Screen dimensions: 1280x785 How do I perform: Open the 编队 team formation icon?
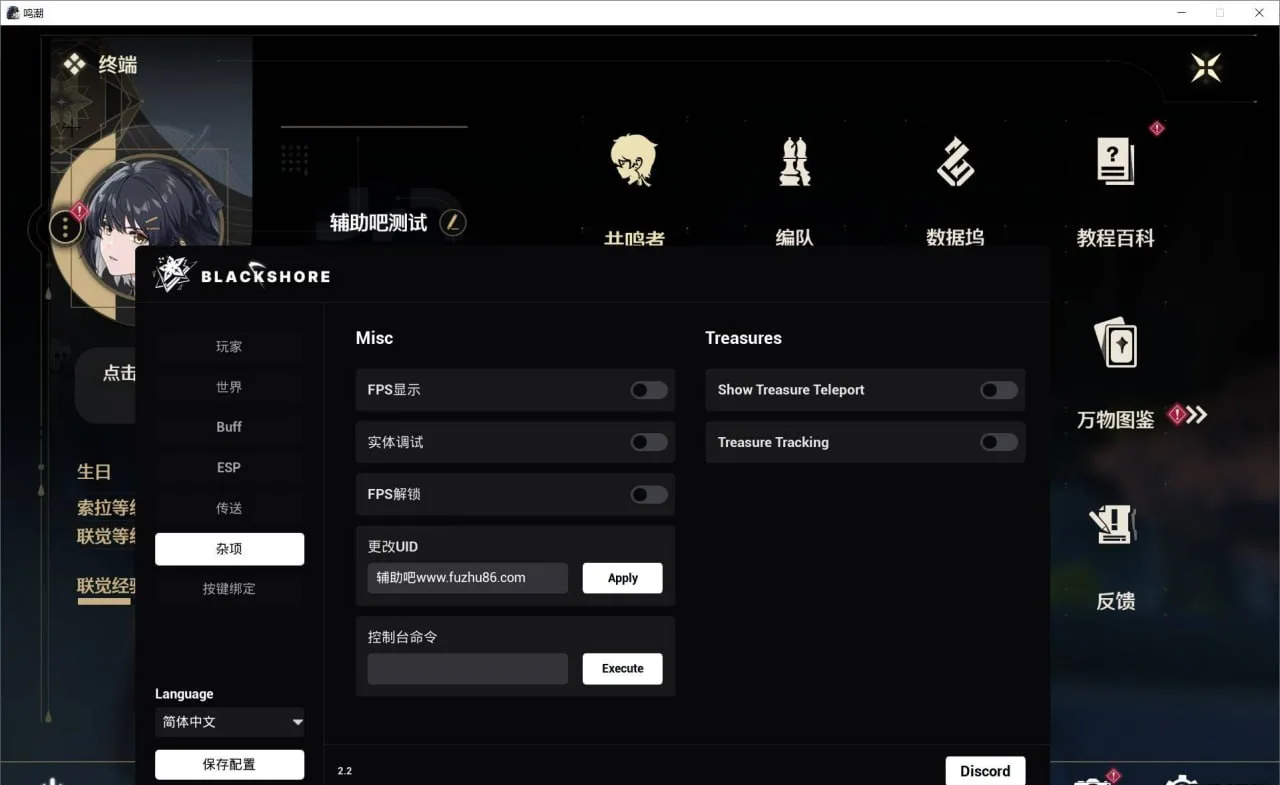[x=794, y=161]
